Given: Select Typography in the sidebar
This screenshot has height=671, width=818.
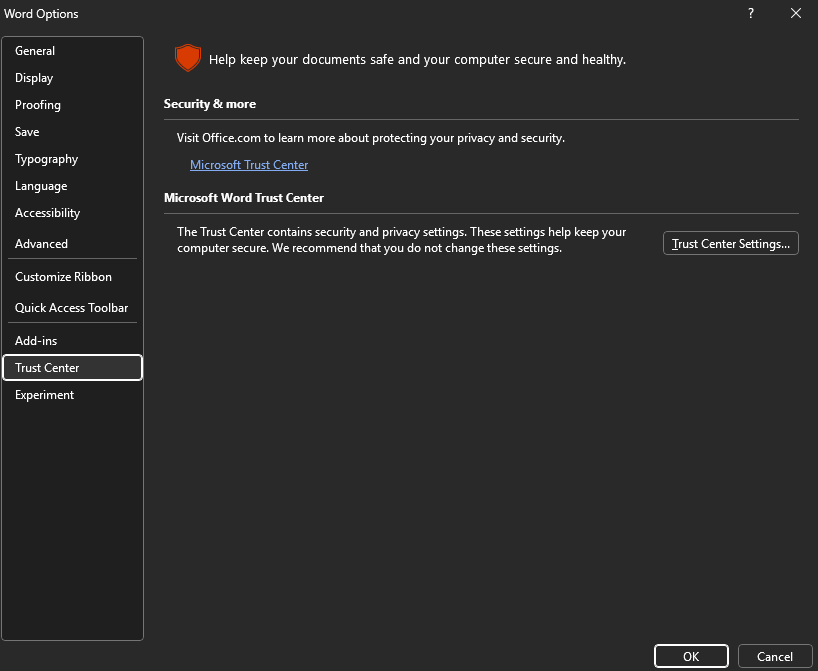Looking at the screenshot, I should click(x=73, y=159).
